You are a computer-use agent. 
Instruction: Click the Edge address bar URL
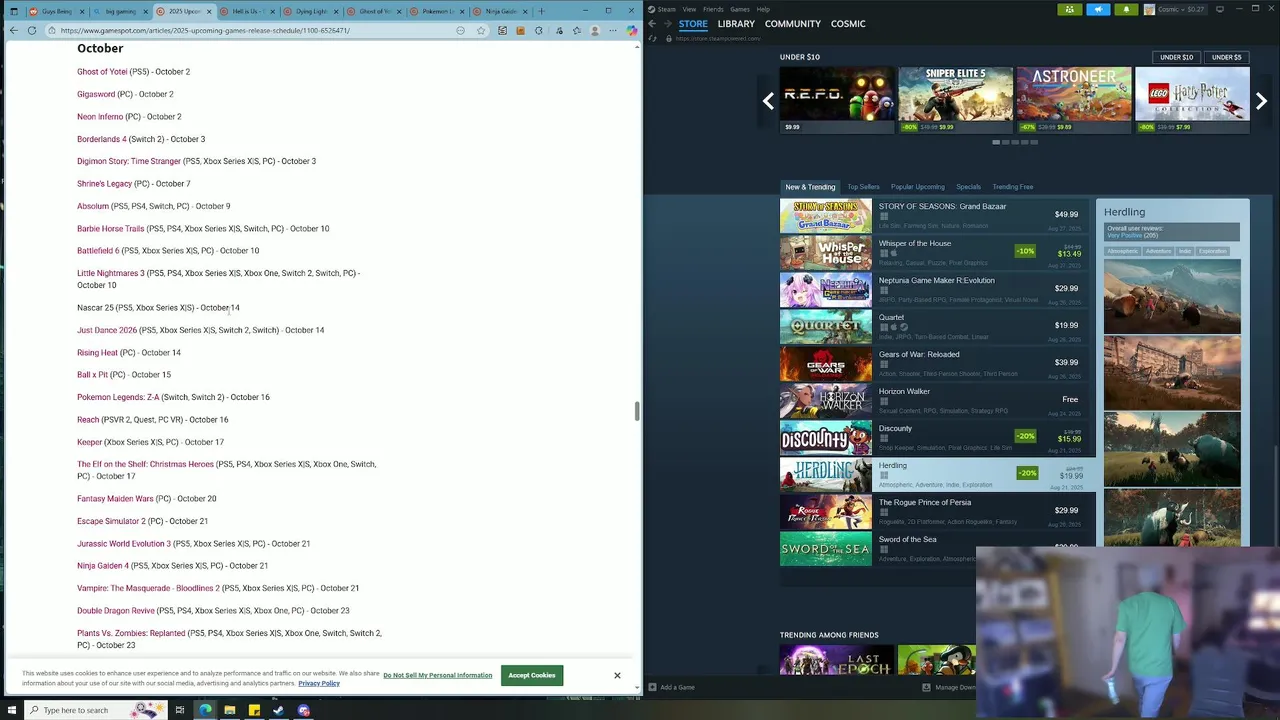[x=205, y=30]
